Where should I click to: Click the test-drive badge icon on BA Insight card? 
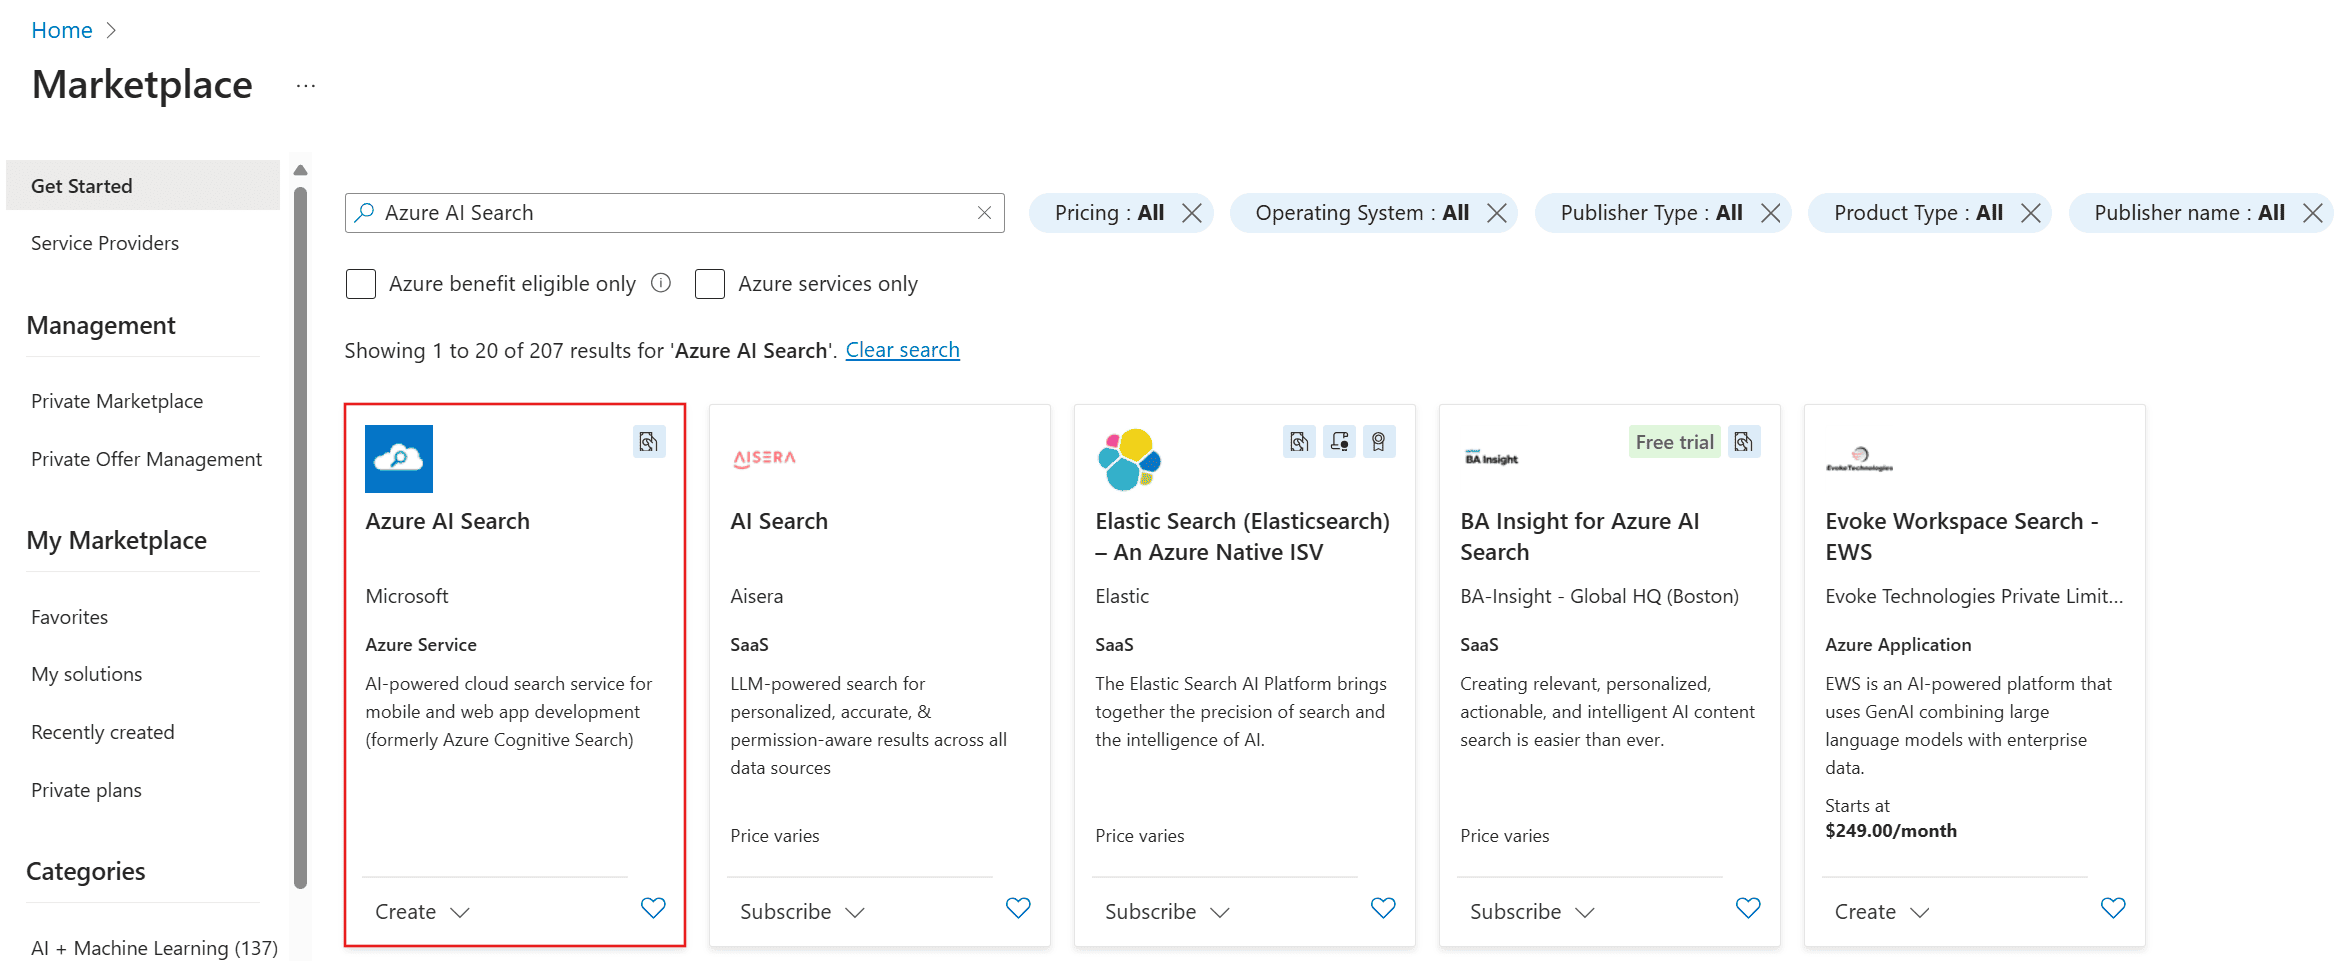pos(1744,441)
